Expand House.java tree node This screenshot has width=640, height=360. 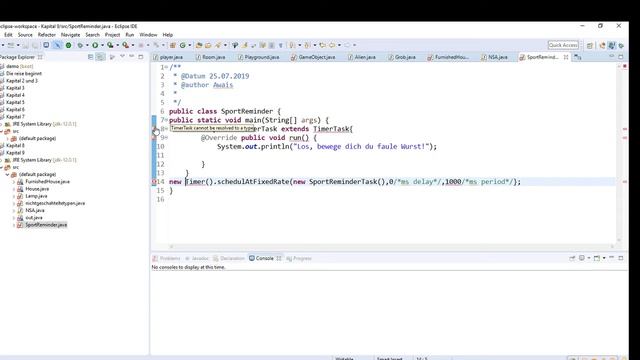pos(14,189)
